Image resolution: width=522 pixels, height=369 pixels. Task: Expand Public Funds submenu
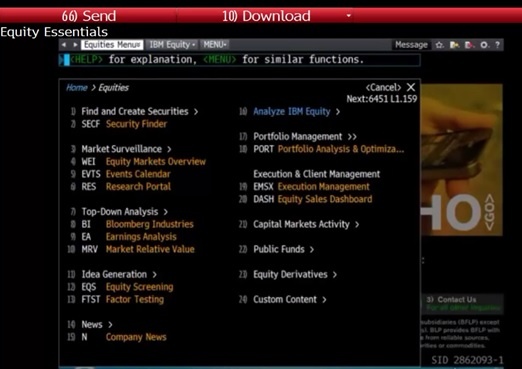pyautogui.click(x=283, y=249)
